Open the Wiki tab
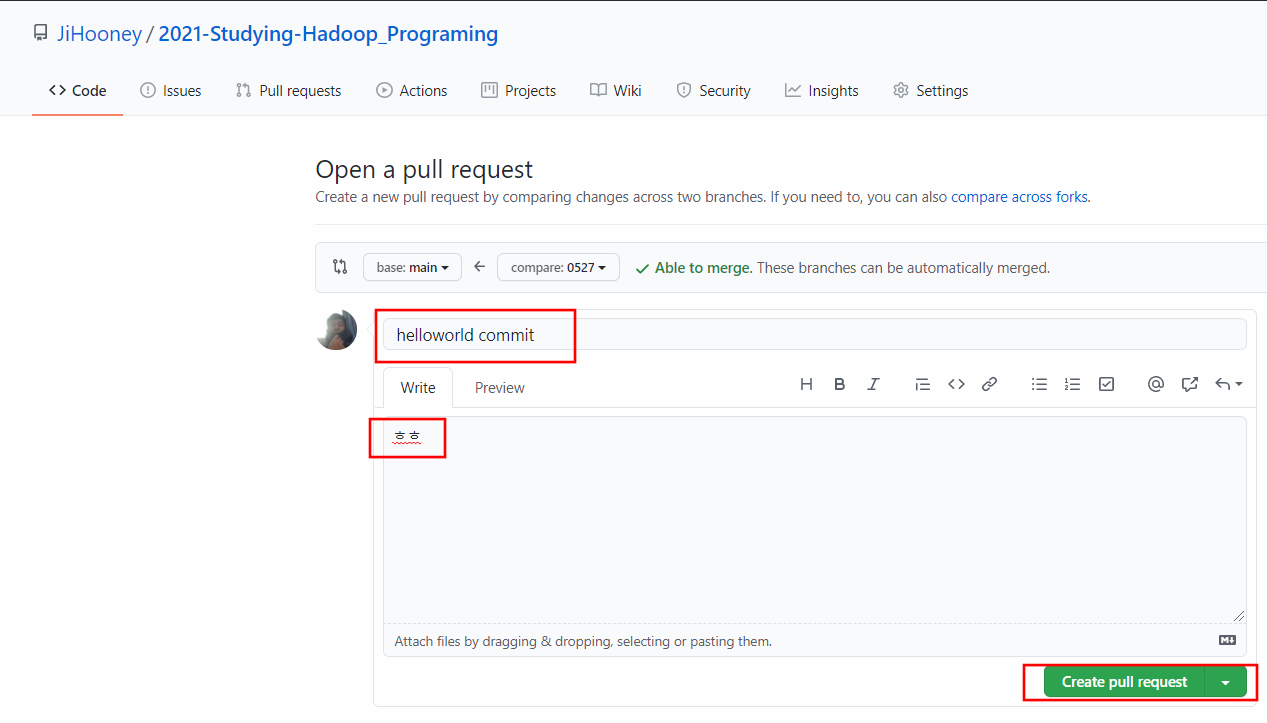 tap(616, 90)
